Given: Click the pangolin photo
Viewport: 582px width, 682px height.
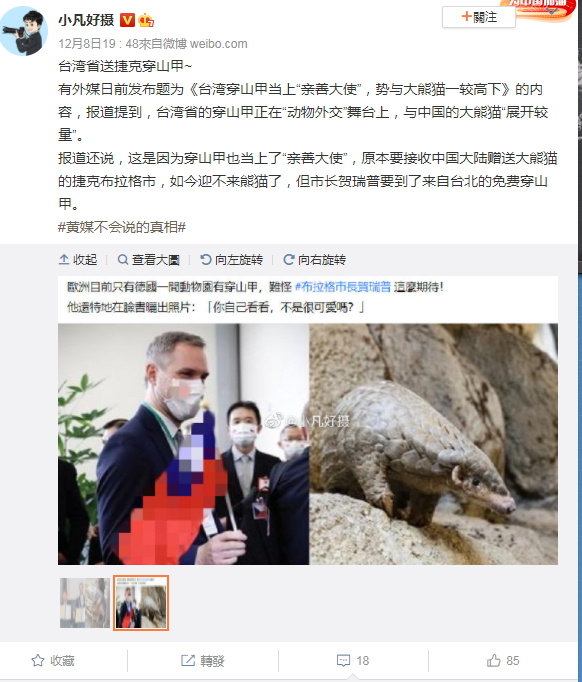Looking at the screenshot, I should 433,444.
